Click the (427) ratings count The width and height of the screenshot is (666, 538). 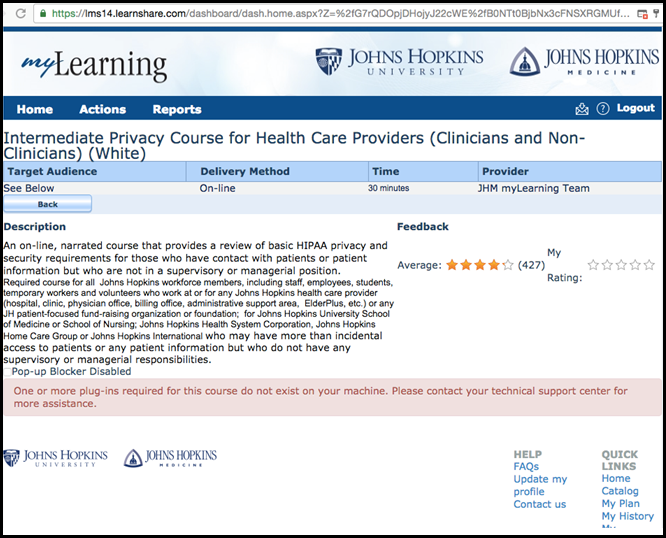click(x=531, y=265)
